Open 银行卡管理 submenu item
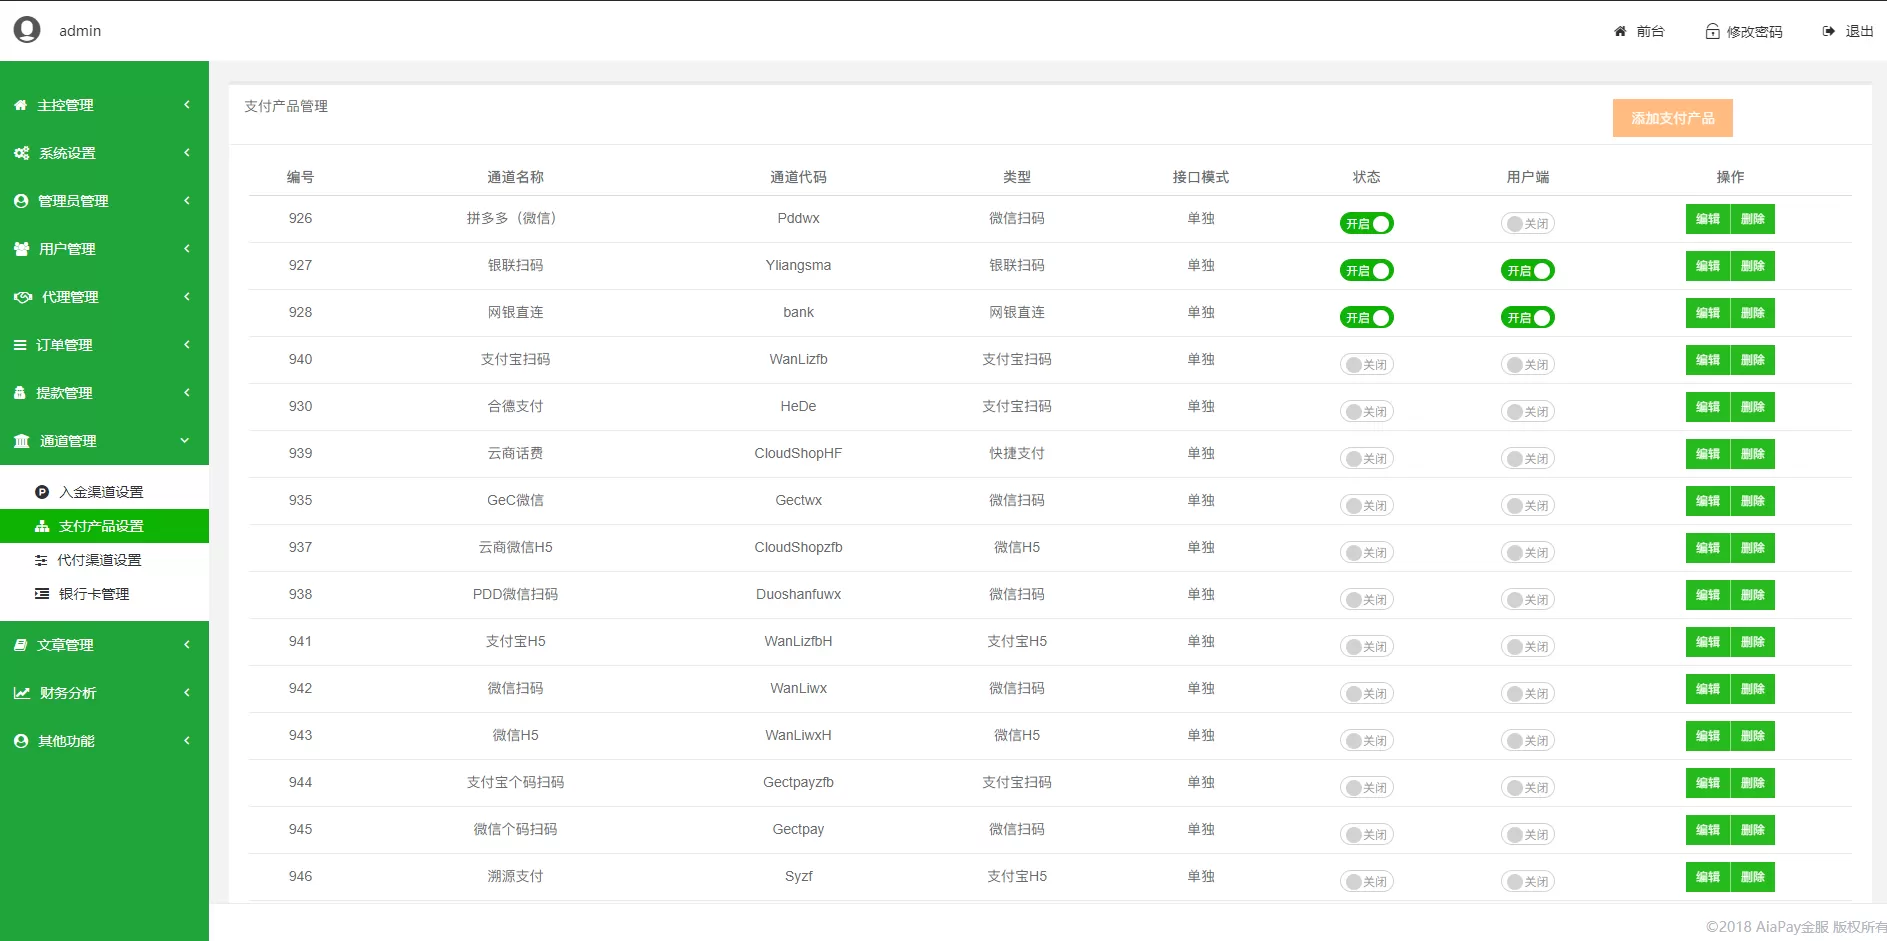Screen dimensions: 1887x941 coord(93,594)
